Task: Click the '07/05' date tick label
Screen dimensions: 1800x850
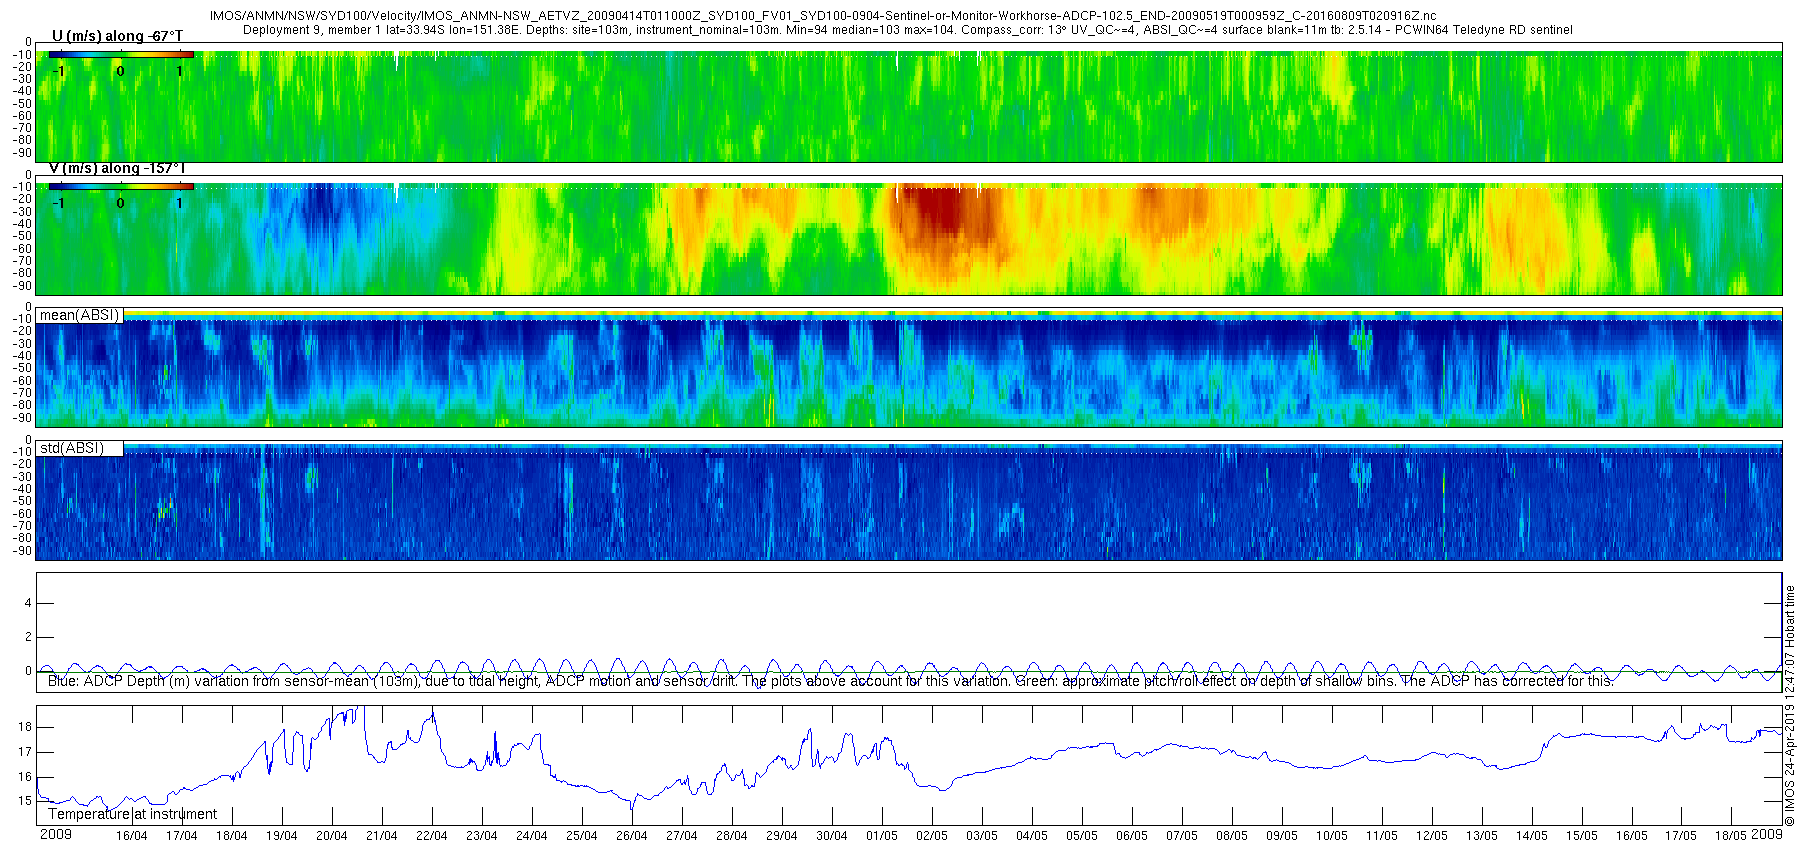Action: tap(1182, 836)
